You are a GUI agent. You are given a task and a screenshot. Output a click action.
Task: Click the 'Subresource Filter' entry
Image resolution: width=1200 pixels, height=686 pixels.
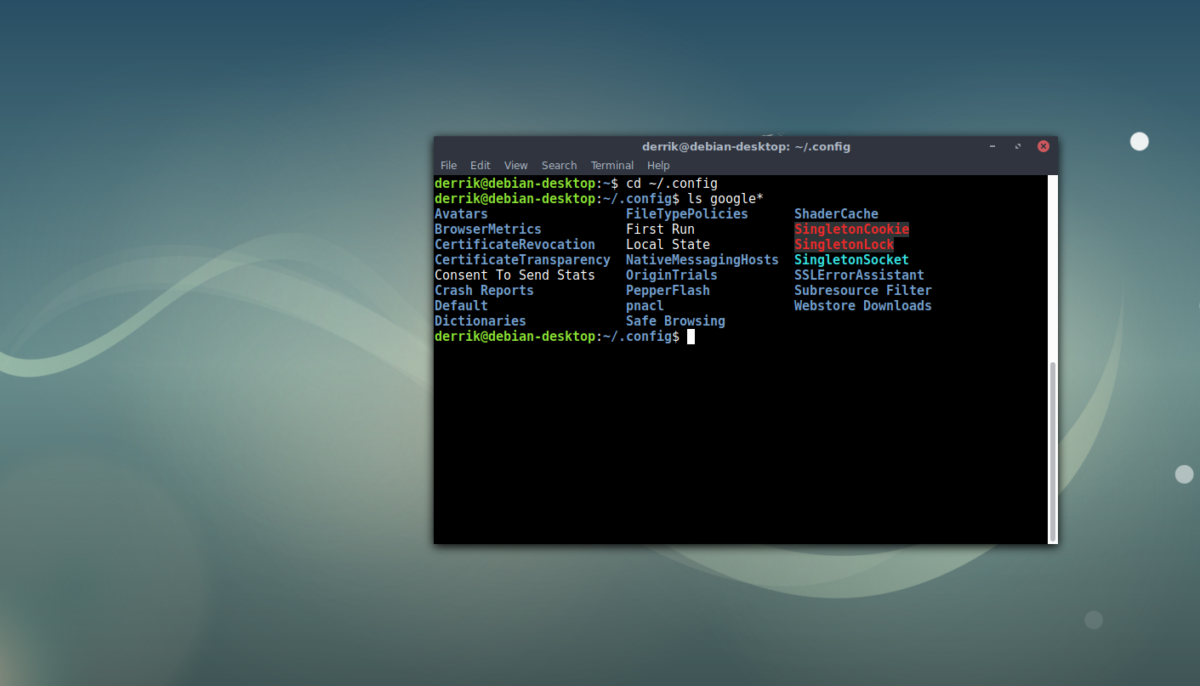point(863,290)
